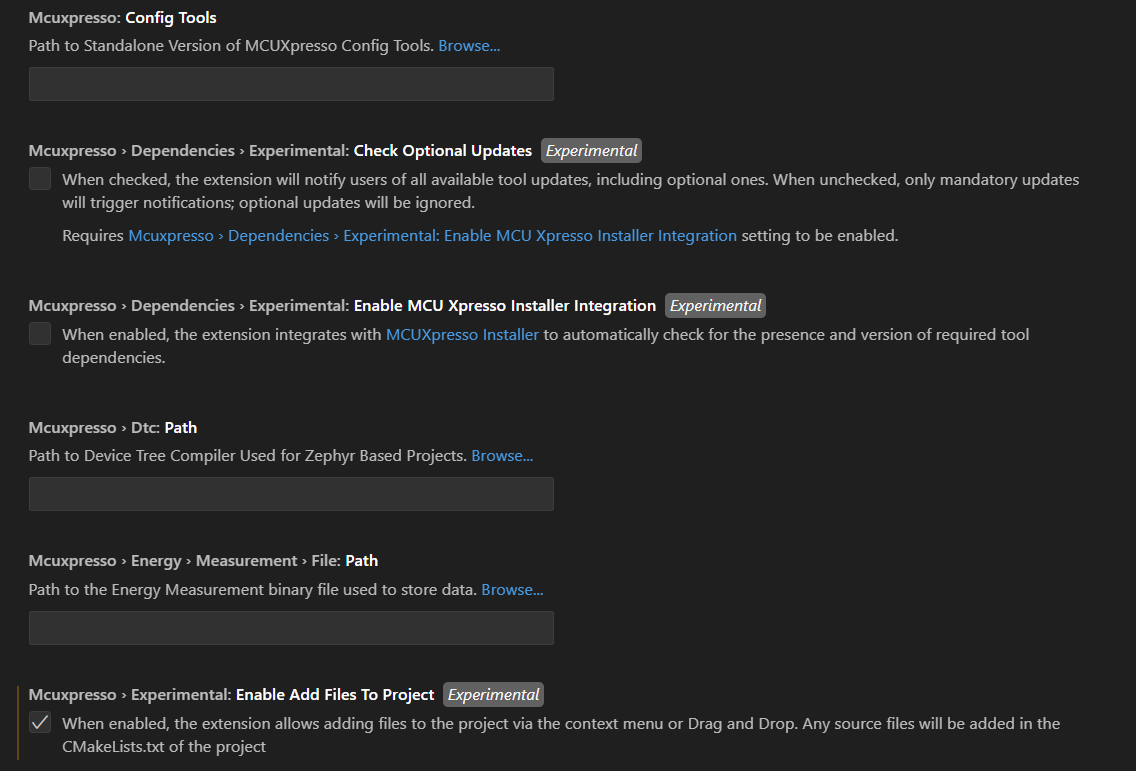Enable MCU Xpresso Installer Integration checkbox

click(39, 333)
